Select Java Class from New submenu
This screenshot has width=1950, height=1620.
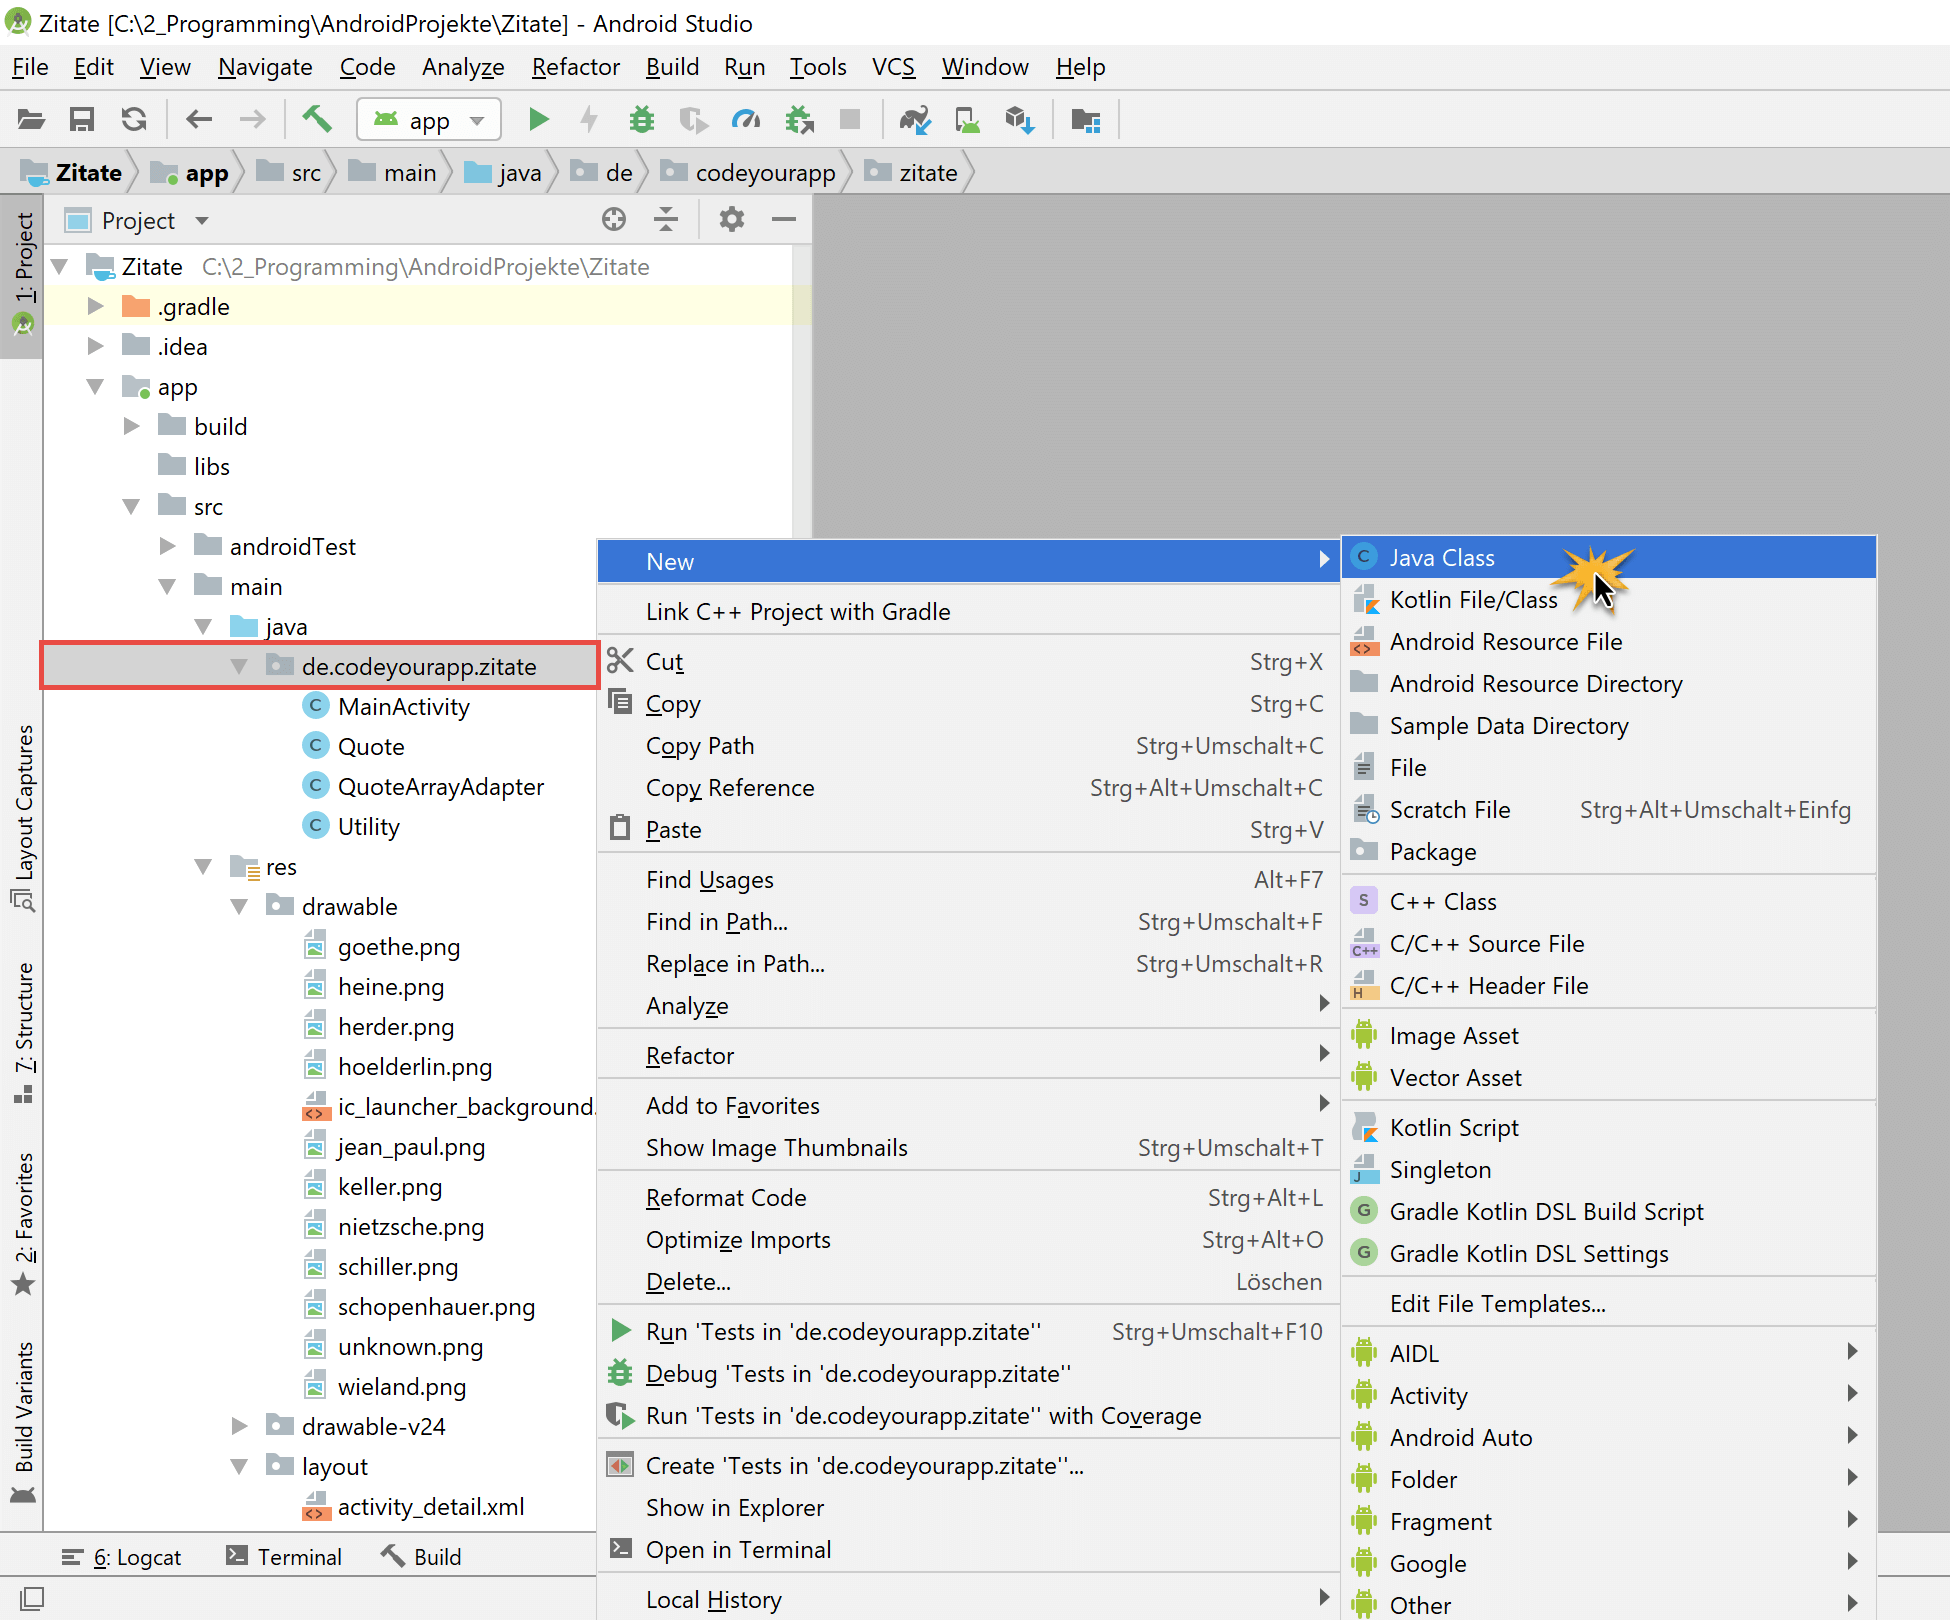[1608, 557]
